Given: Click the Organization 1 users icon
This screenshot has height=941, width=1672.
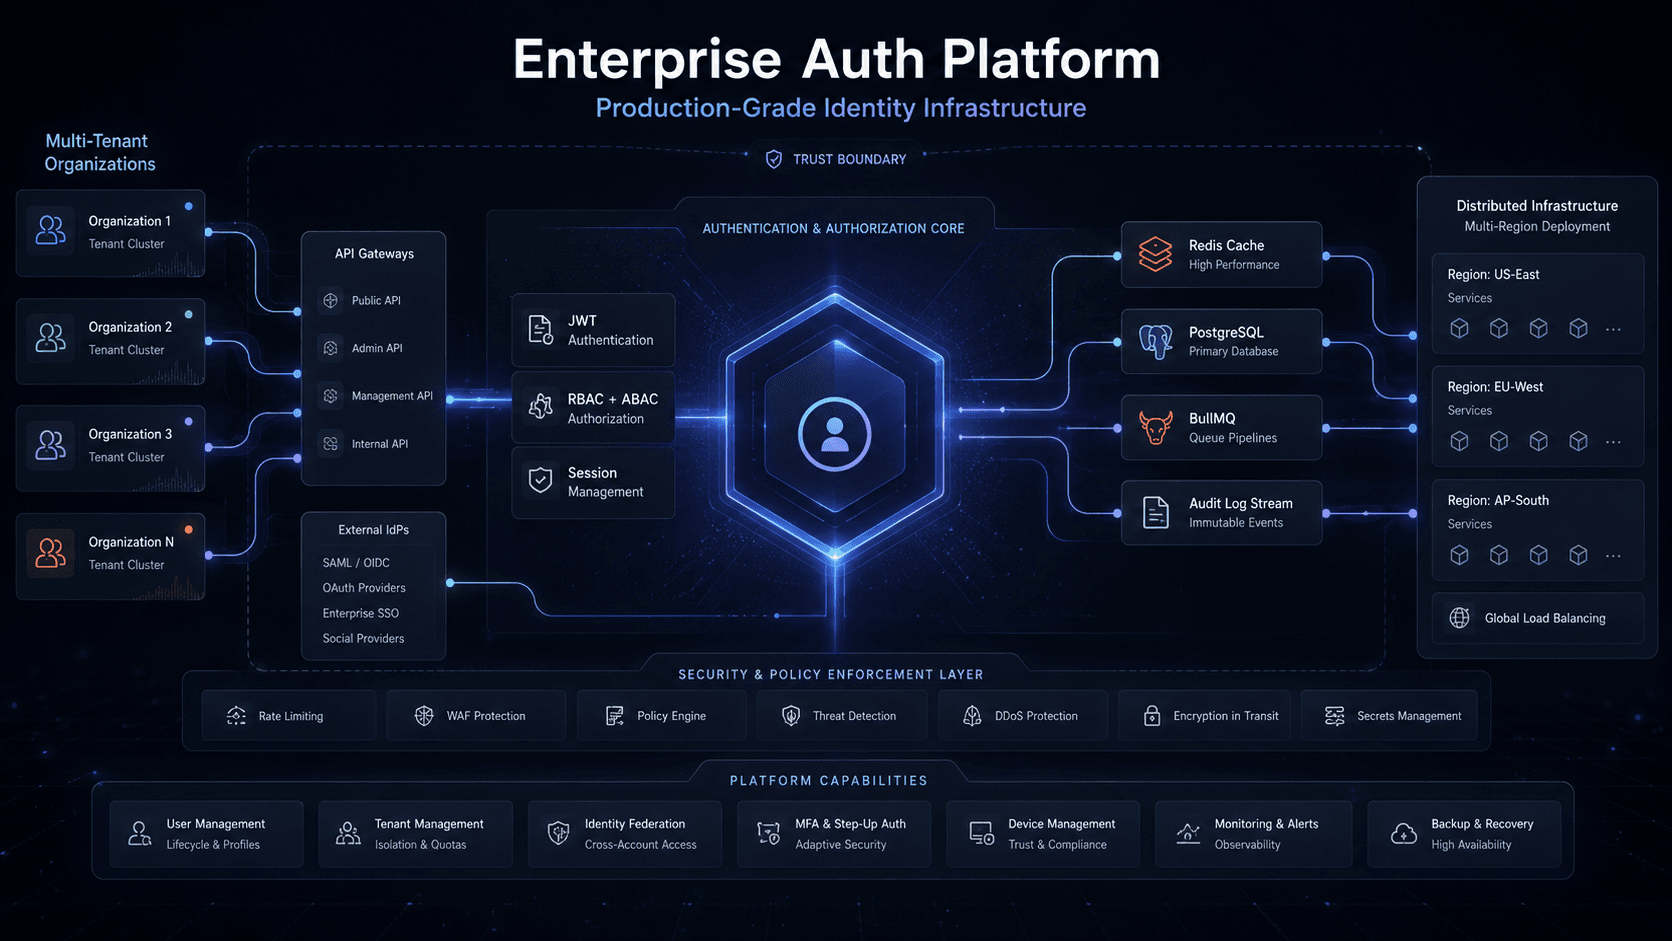Looking at the screenshot, I should (x=51, y=231).
